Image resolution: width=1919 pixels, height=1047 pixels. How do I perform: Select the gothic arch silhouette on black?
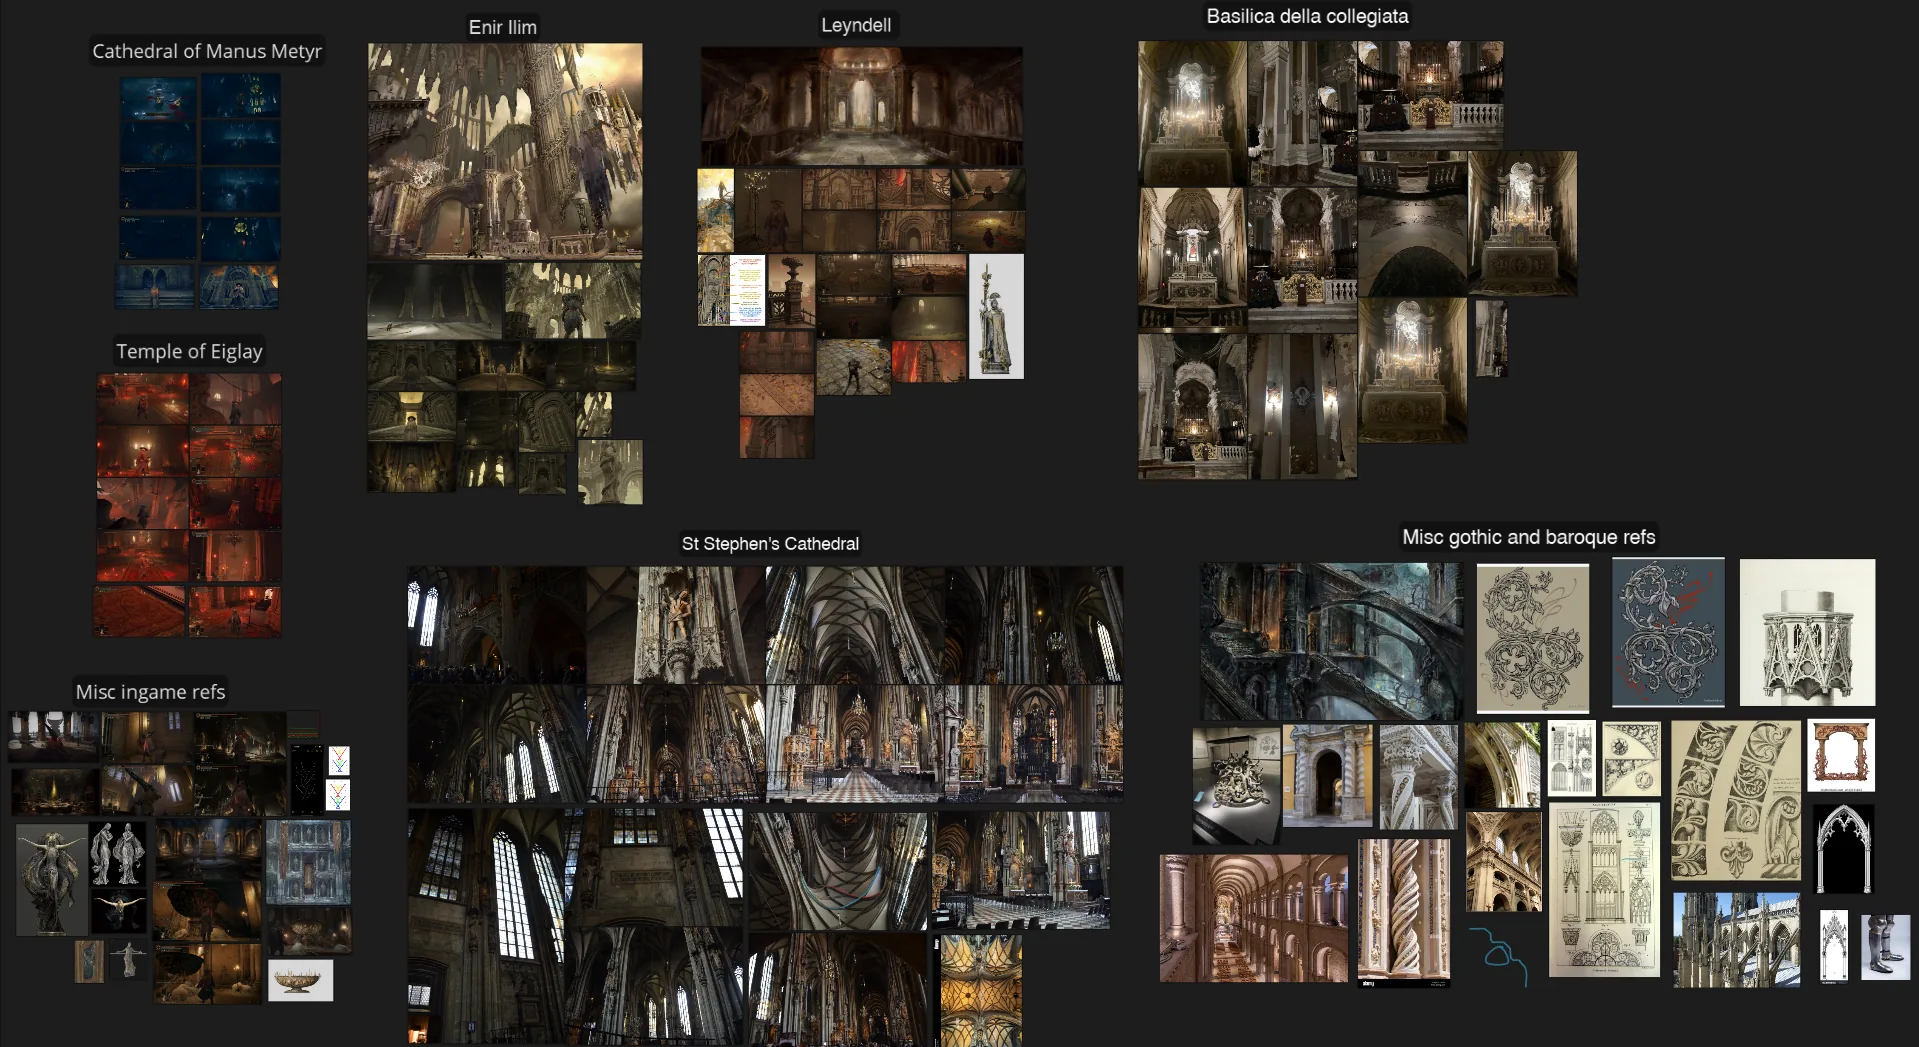click(x=1843, y=849)
